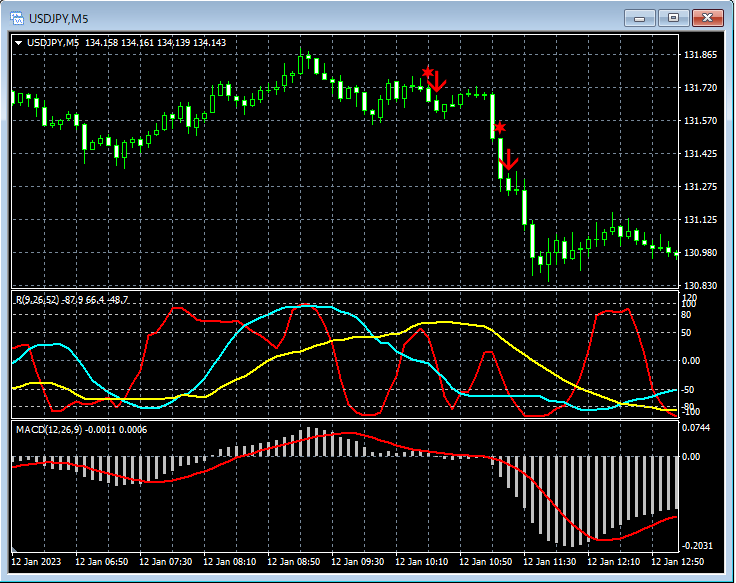Minimize the USDJPY,M5 chart window
The height and width of the screenshot is (583, 736).
pos(639,18)
